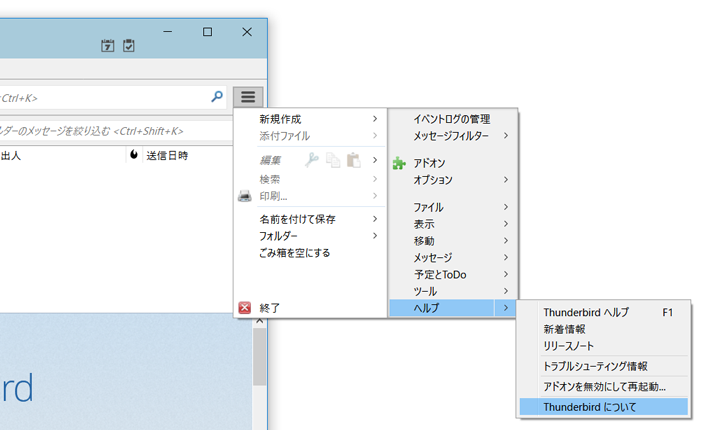Focus the global search field
This screenshot has height=430, width=707.
[113, 97]
